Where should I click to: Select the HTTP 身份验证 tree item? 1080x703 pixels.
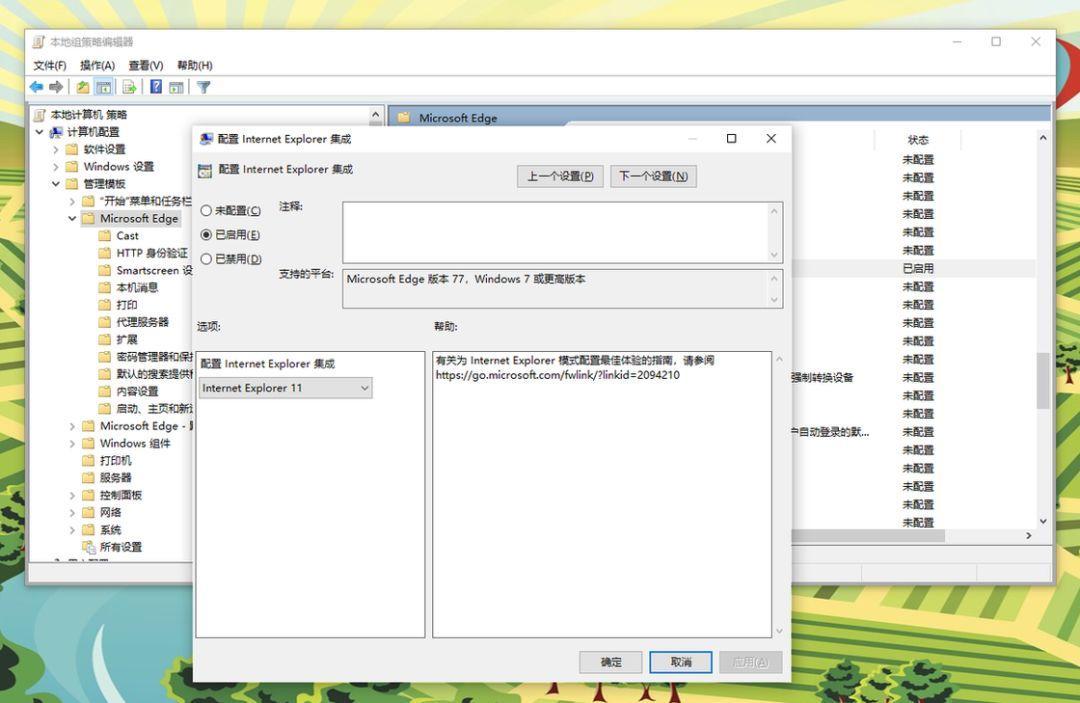(x=152, y=253)
